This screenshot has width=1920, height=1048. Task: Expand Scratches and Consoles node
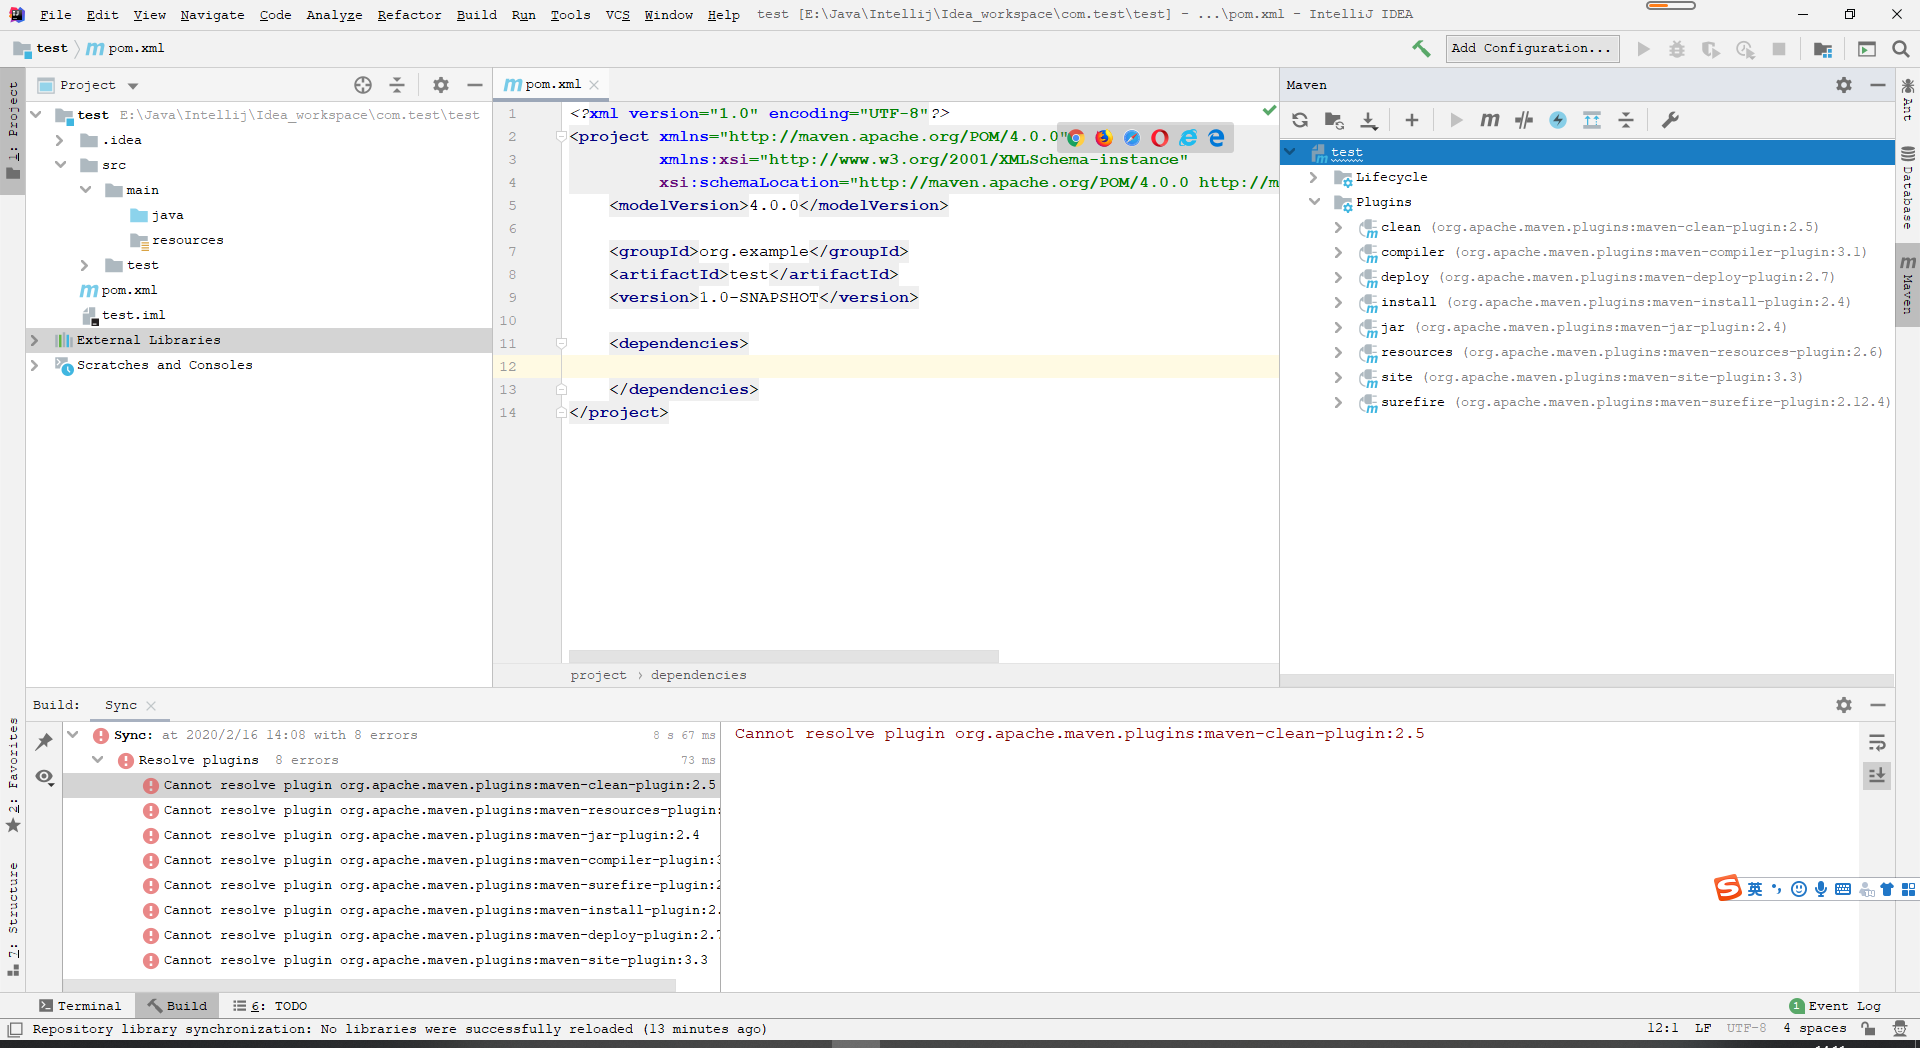[34, 365]
